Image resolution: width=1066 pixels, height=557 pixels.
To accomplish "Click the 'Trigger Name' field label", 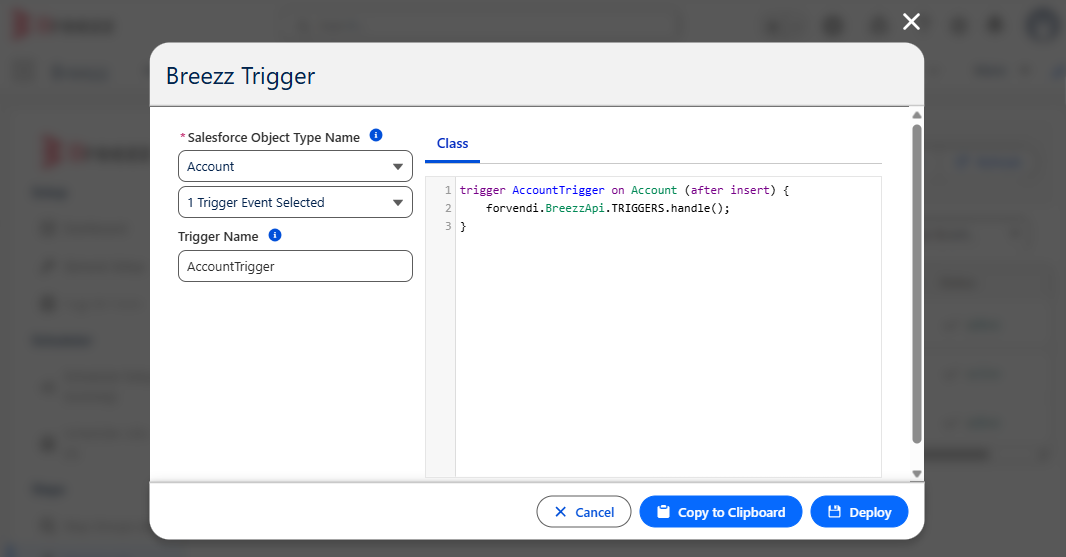I will [218, 236].
